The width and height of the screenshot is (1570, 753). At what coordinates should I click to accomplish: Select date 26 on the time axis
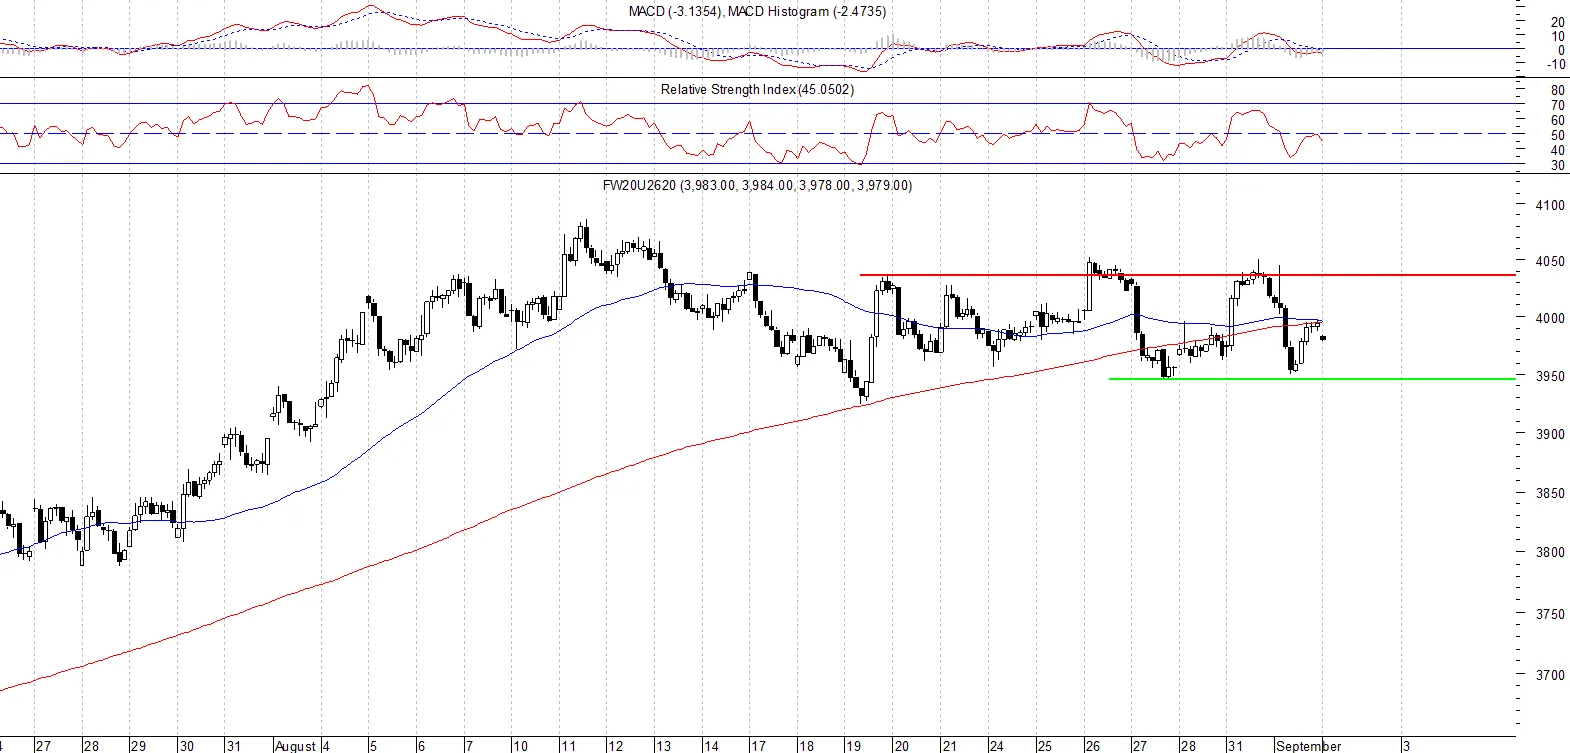click(x=1092, y=746)
